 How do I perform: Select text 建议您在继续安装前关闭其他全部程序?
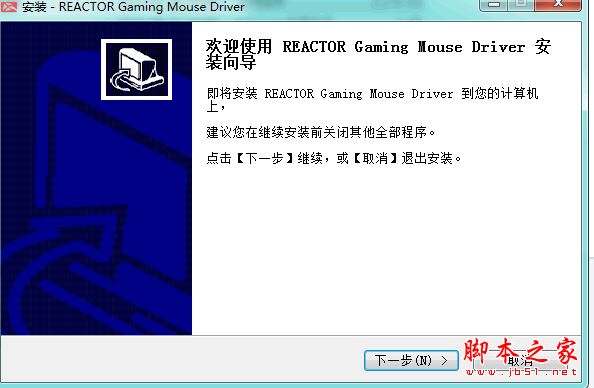[320, 132]
